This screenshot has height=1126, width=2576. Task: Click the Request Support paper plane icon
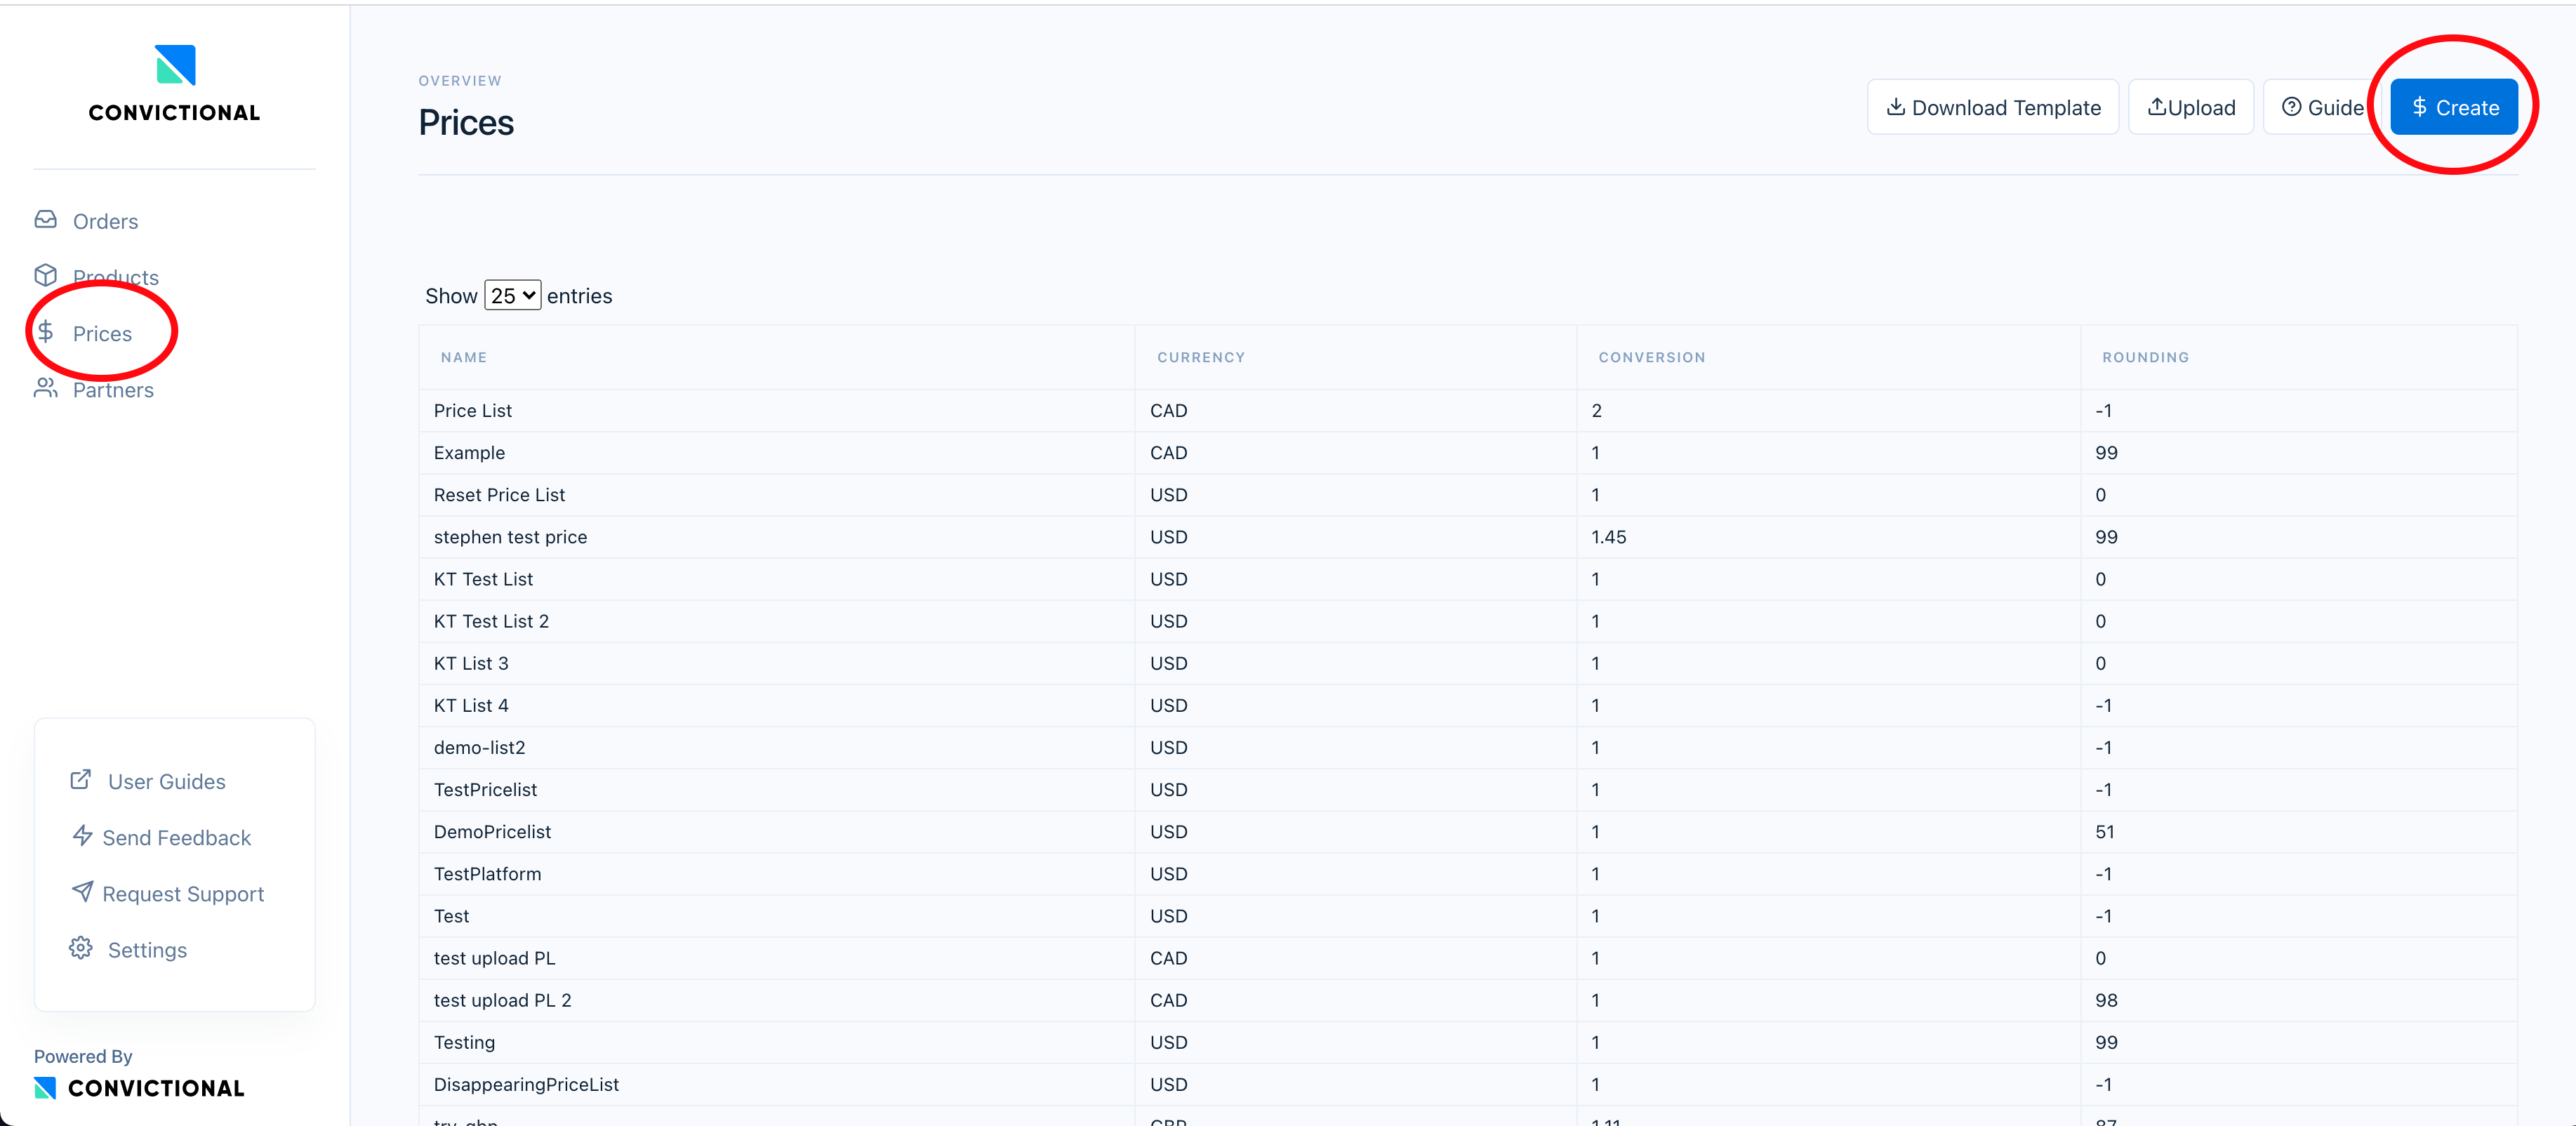click(x=83, y=892)
